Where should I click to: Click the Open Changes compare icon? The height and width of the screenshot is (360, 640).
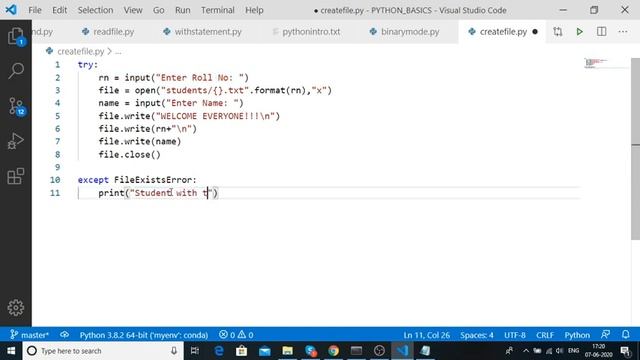click(558, 31)
